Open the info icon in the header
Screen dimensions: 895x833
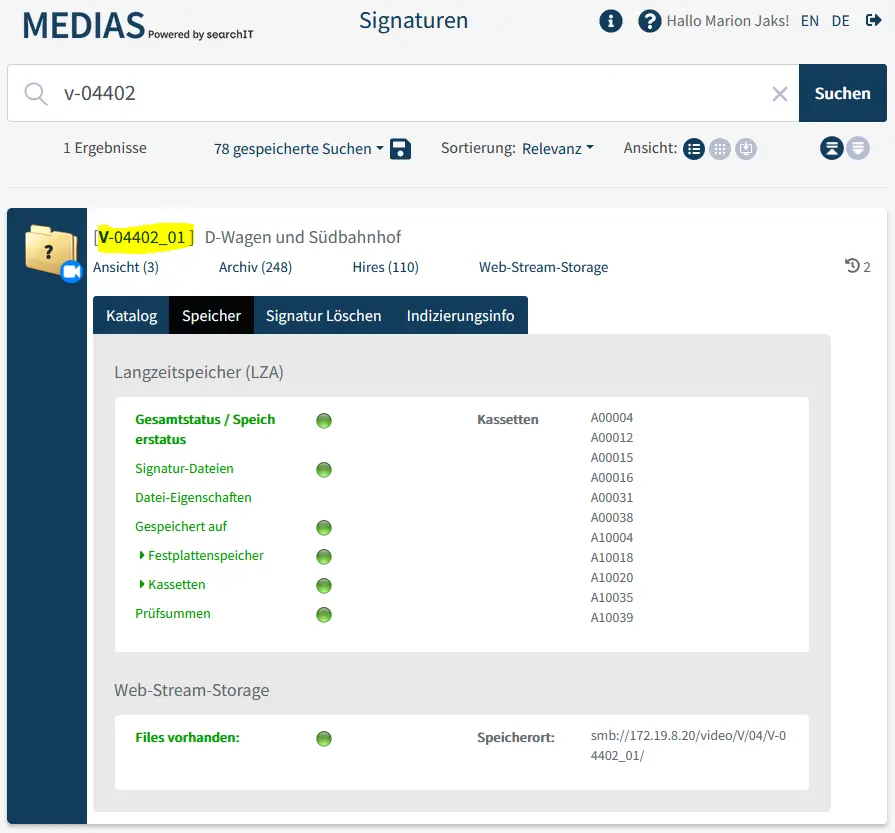click(x=611, y=21)
